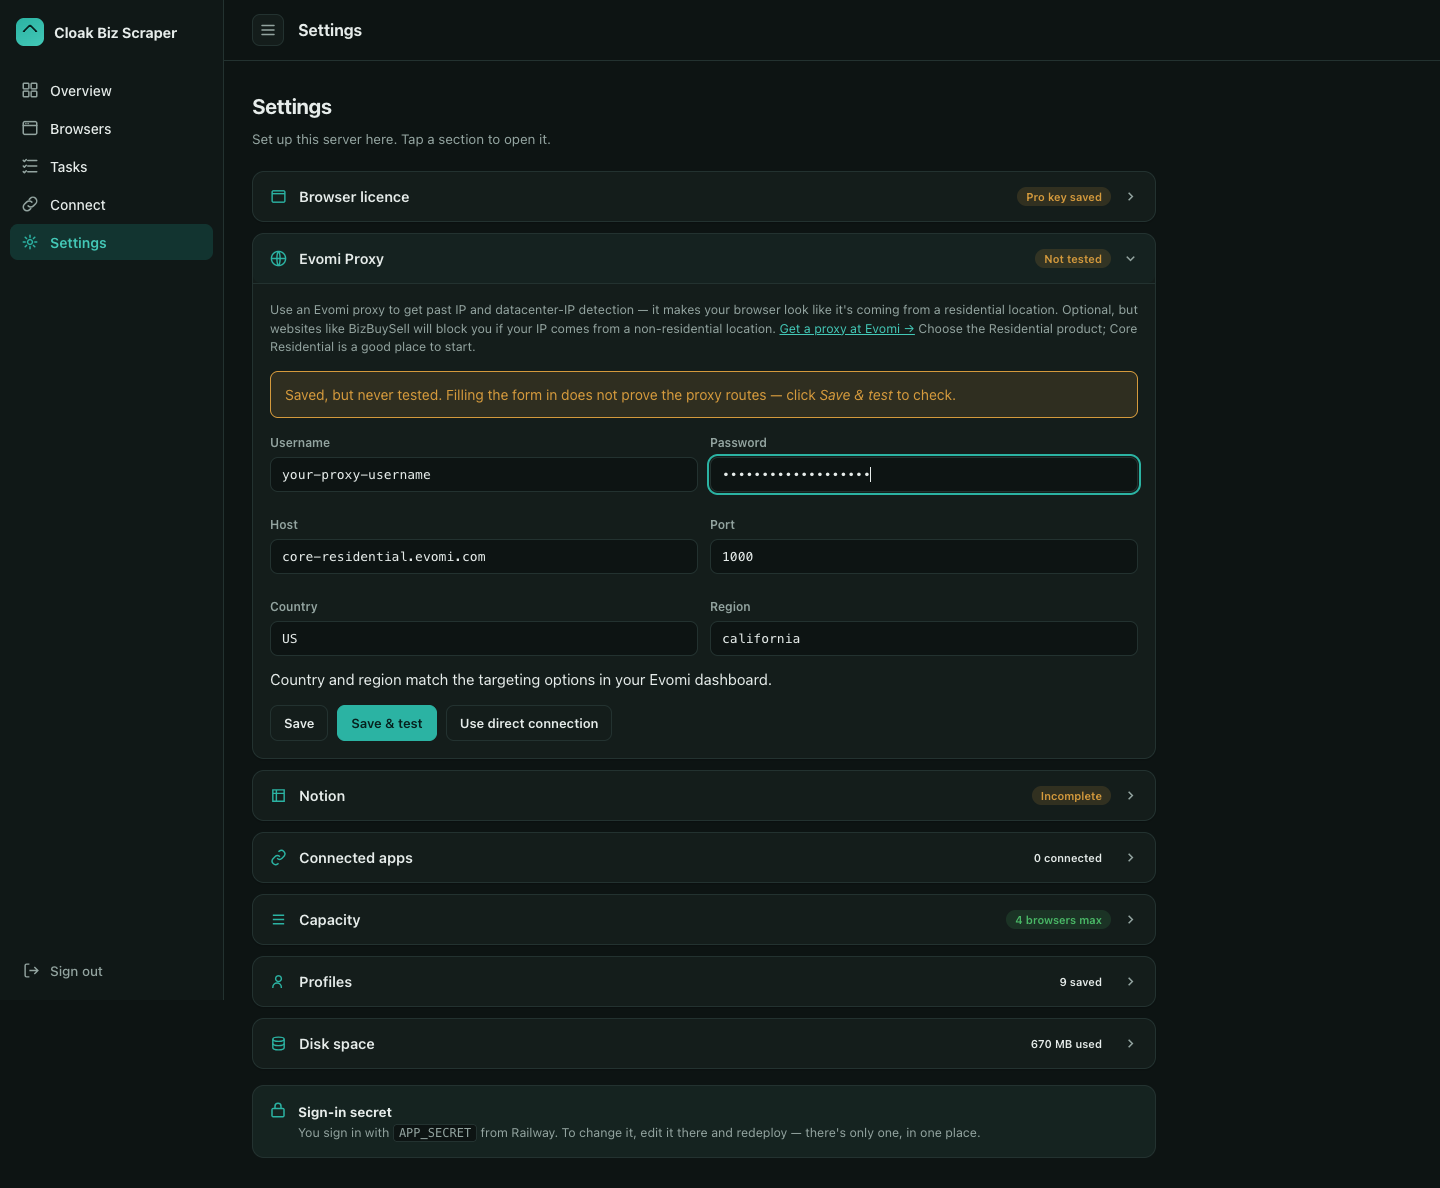The width and height of the screenshot is (1440, 1188).
Task: Focus the Host input field
Action: (x=484, y=556)
